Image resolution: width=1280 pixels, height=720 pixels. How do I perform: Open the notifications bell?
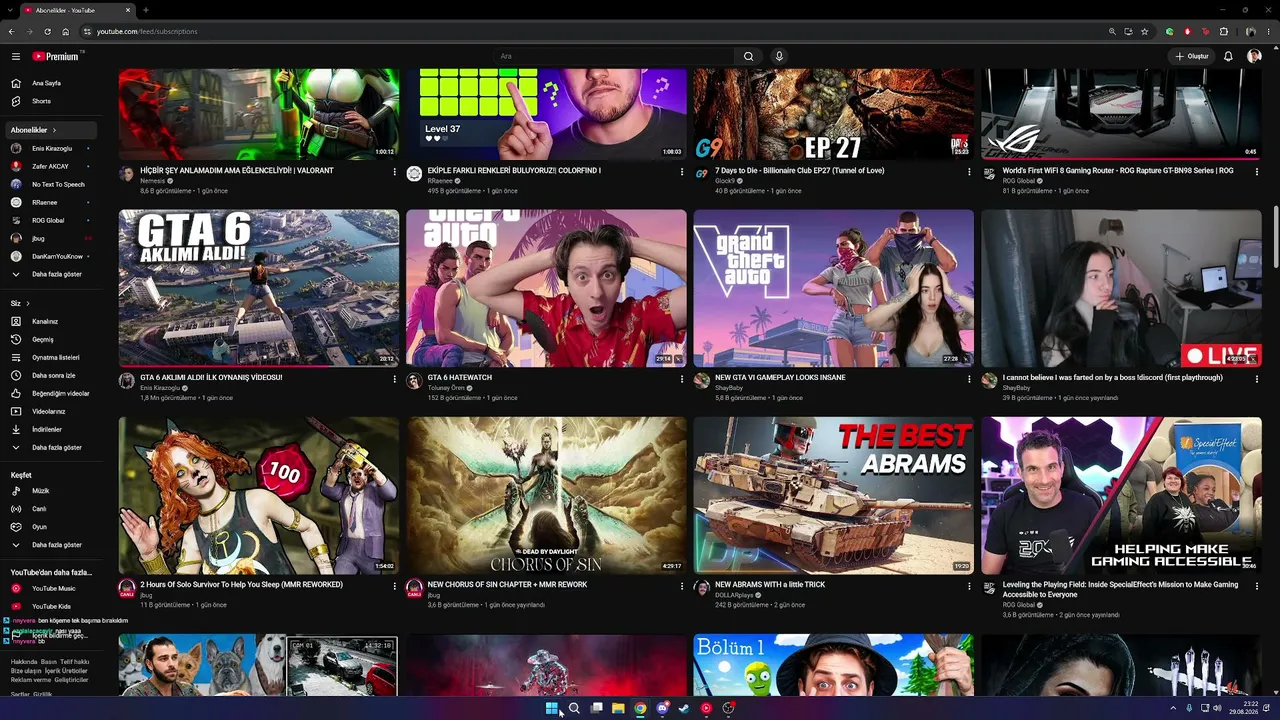coord(1228,56)
